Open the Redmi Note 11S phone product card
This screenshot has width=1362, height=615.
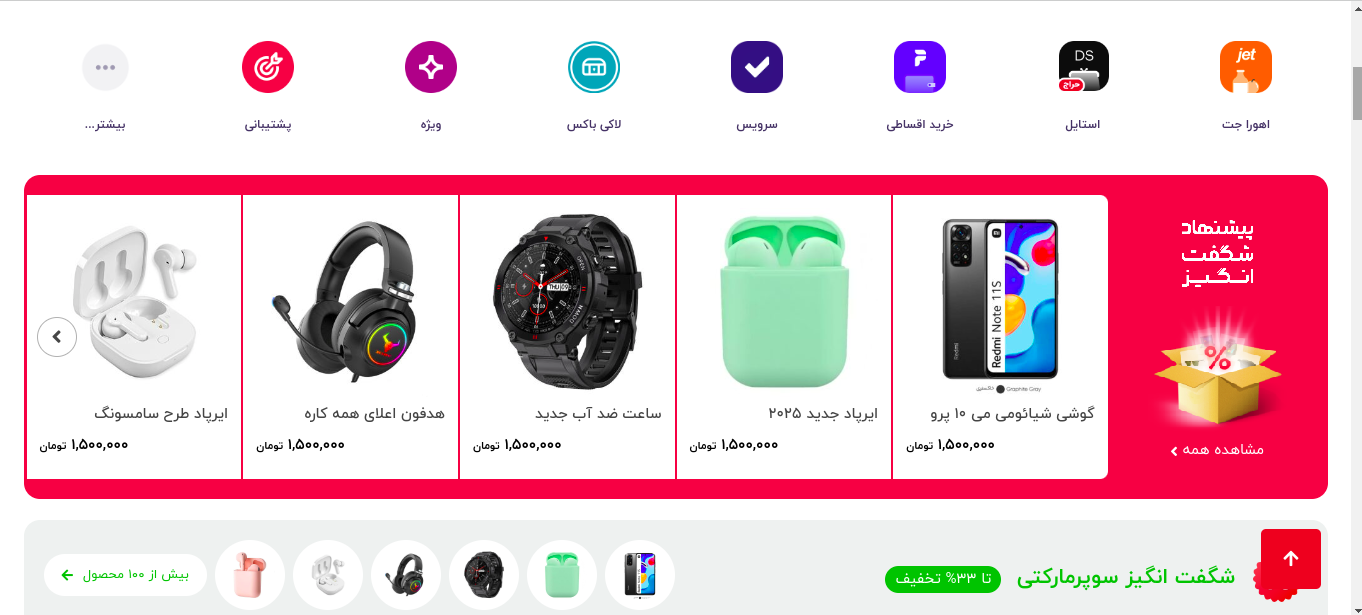pyautogui.click(x=1000, y=337)
